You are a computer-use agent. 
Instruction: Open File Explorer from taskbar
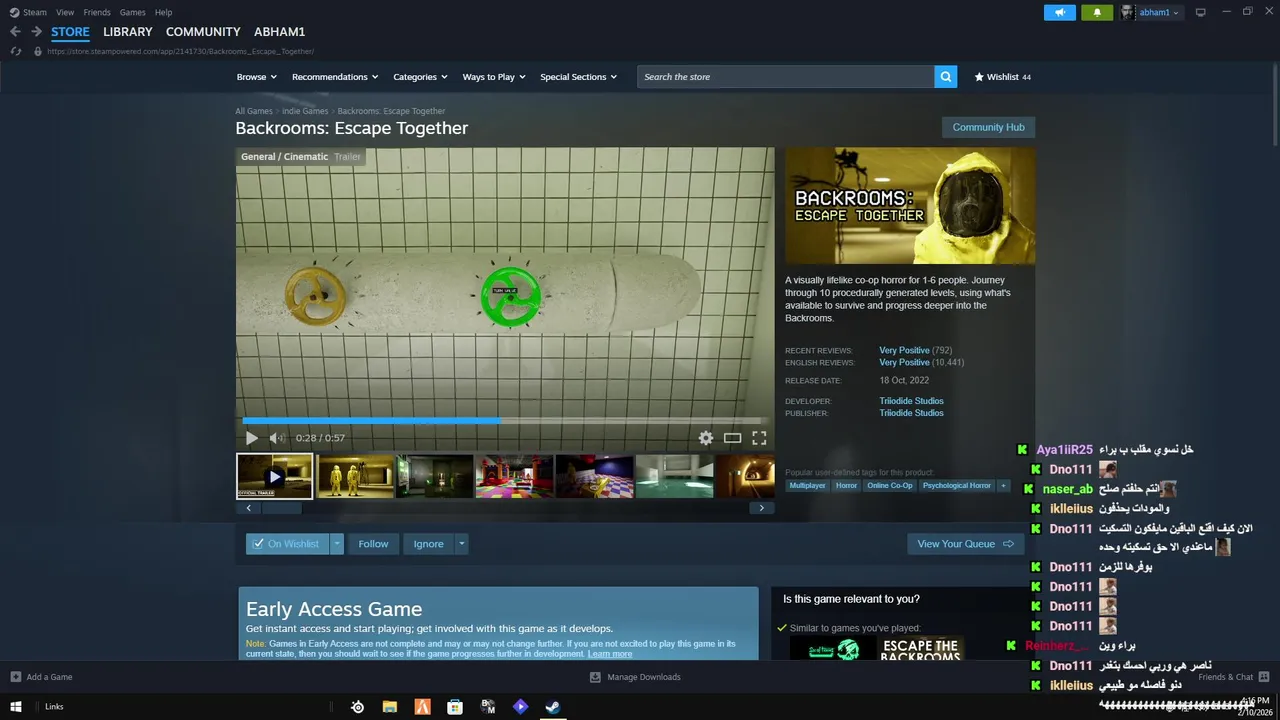click(390, 706)
